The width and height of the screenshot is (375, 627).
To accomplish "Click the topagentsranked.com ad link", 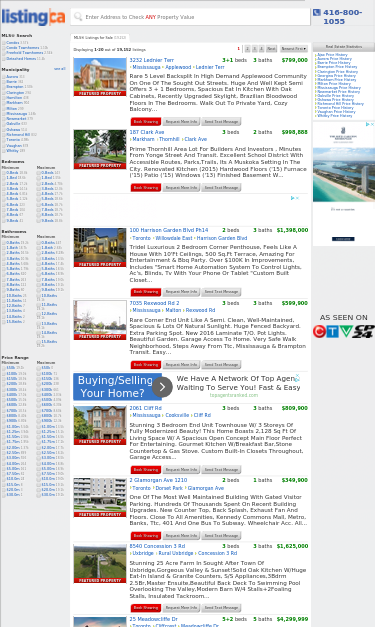I will coord(234,395).
